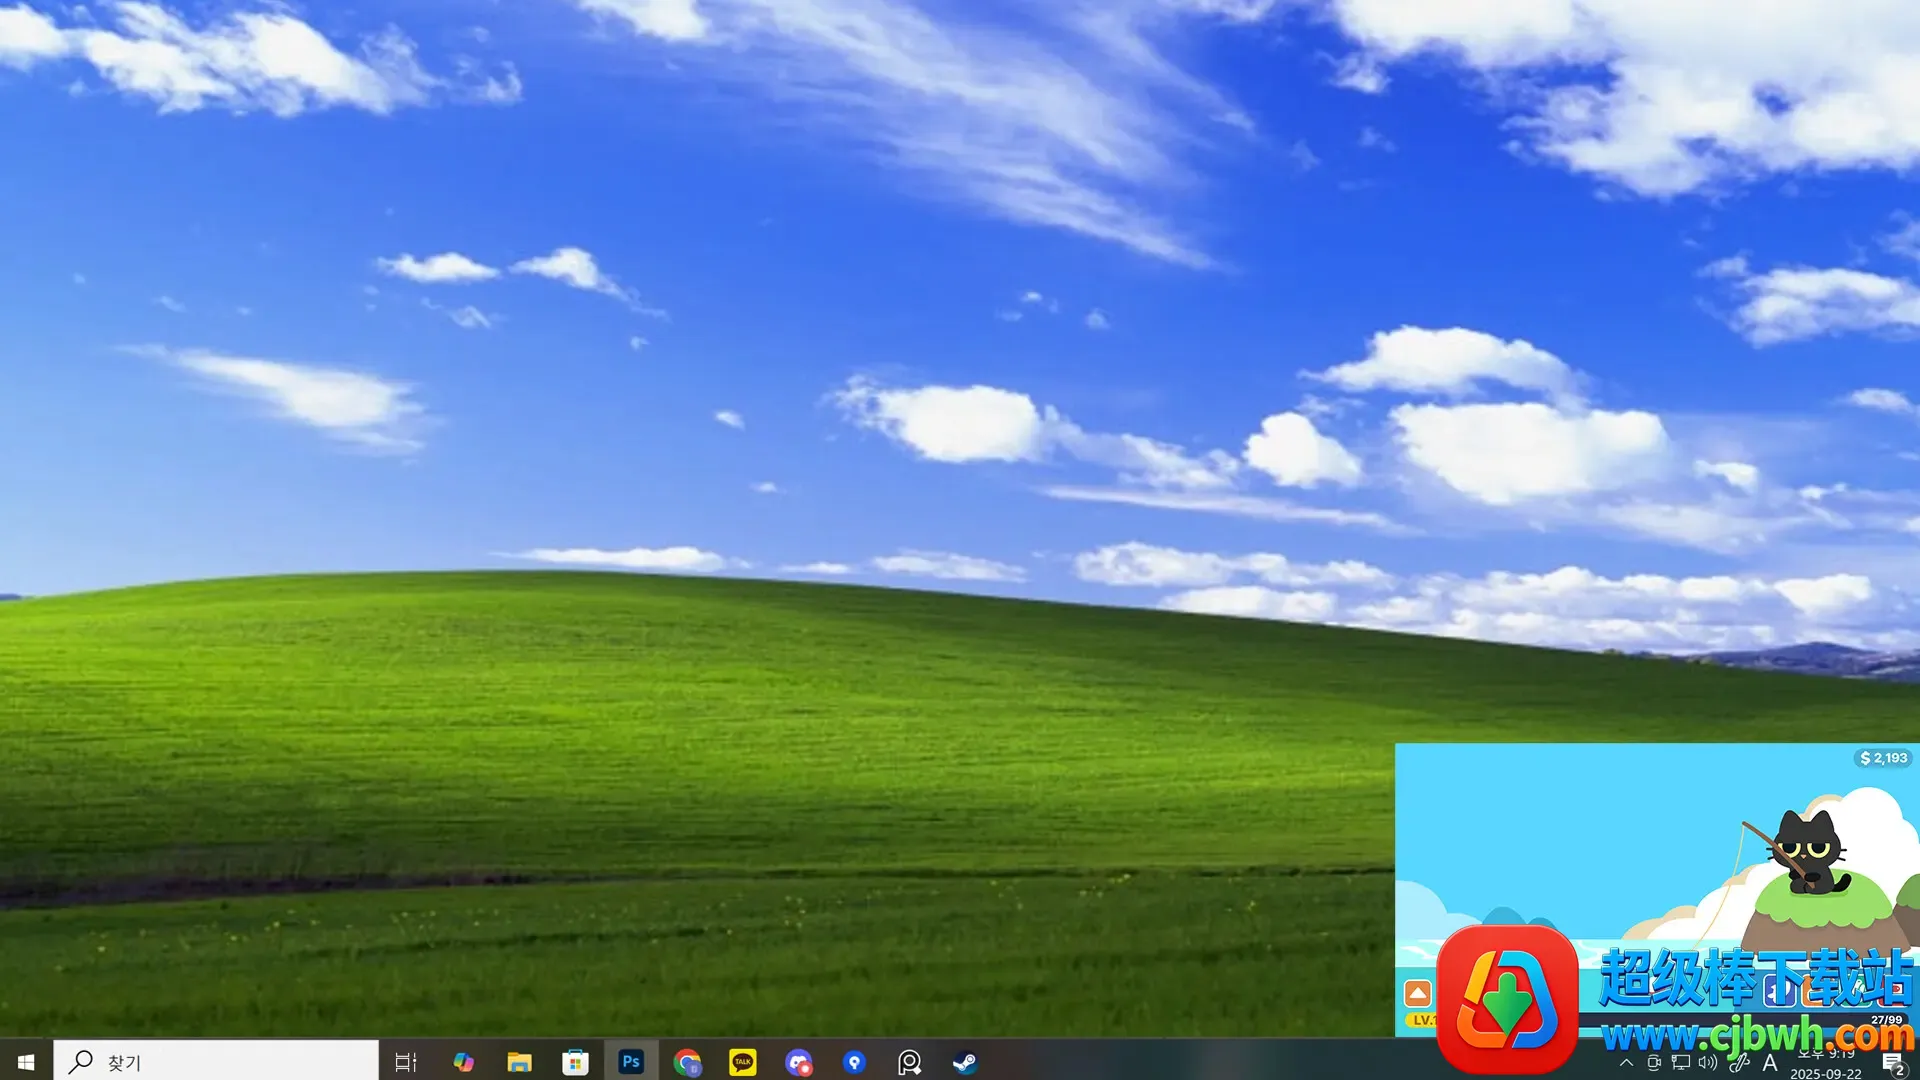Screen dimensions: 1920x1080
Task: Click the fishing cat in the game
Action: click(1809, 853)
